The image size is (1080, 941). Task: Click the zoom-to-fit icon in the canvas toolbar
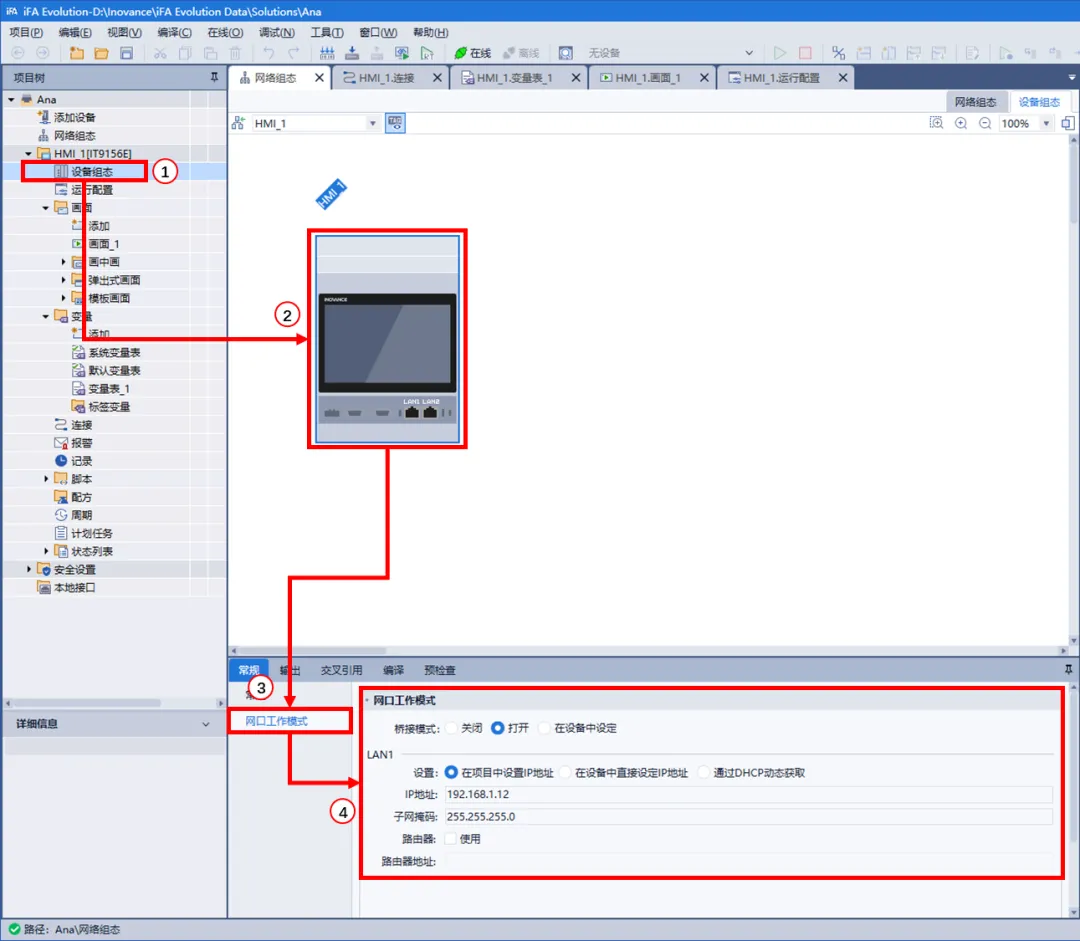pos(936,123)
